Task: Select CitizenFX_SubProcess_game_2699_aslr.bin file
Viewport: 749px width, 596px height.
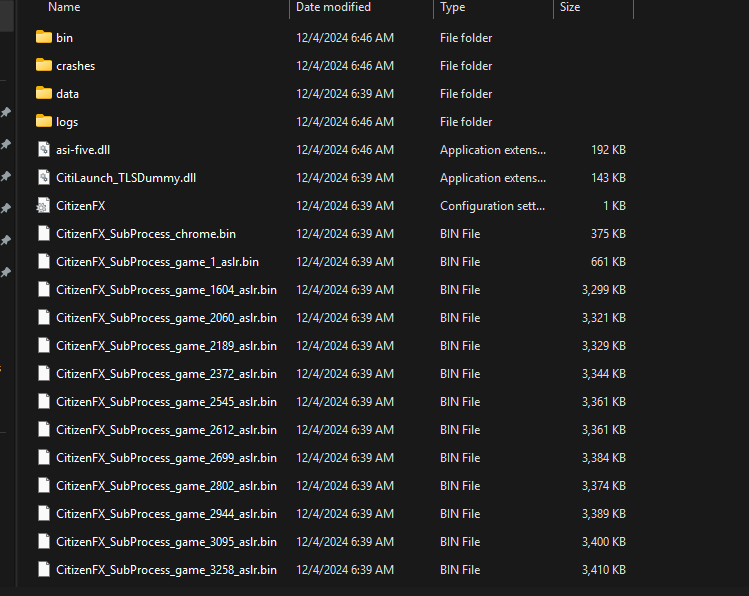Action: (x=166, y=458)
